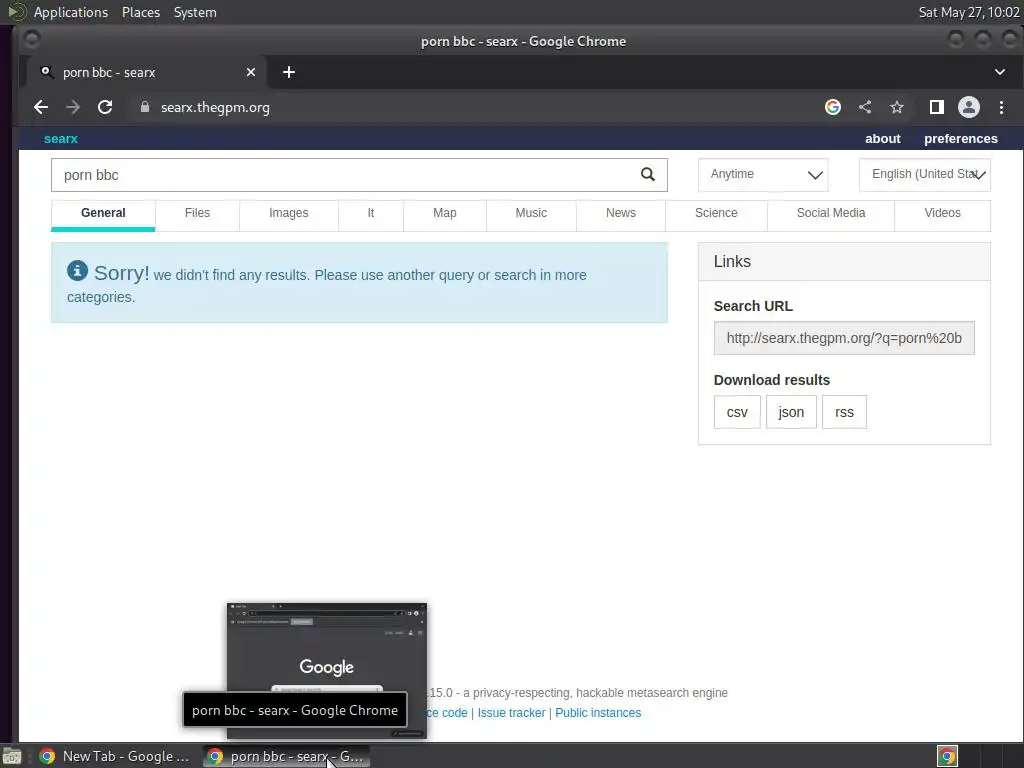Switch to New Tab Chrome window in taskbar

click(116, 756)
